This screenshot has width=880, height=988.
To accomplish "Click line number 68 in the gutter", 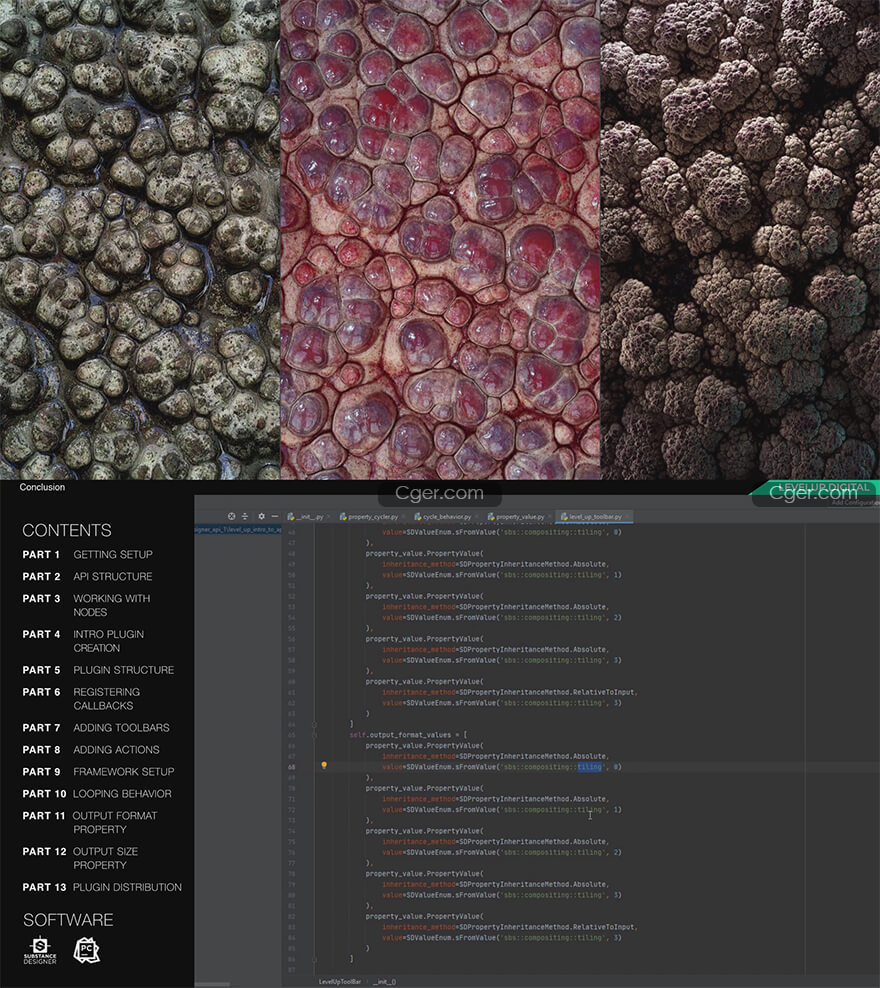I will coord(292,767).
